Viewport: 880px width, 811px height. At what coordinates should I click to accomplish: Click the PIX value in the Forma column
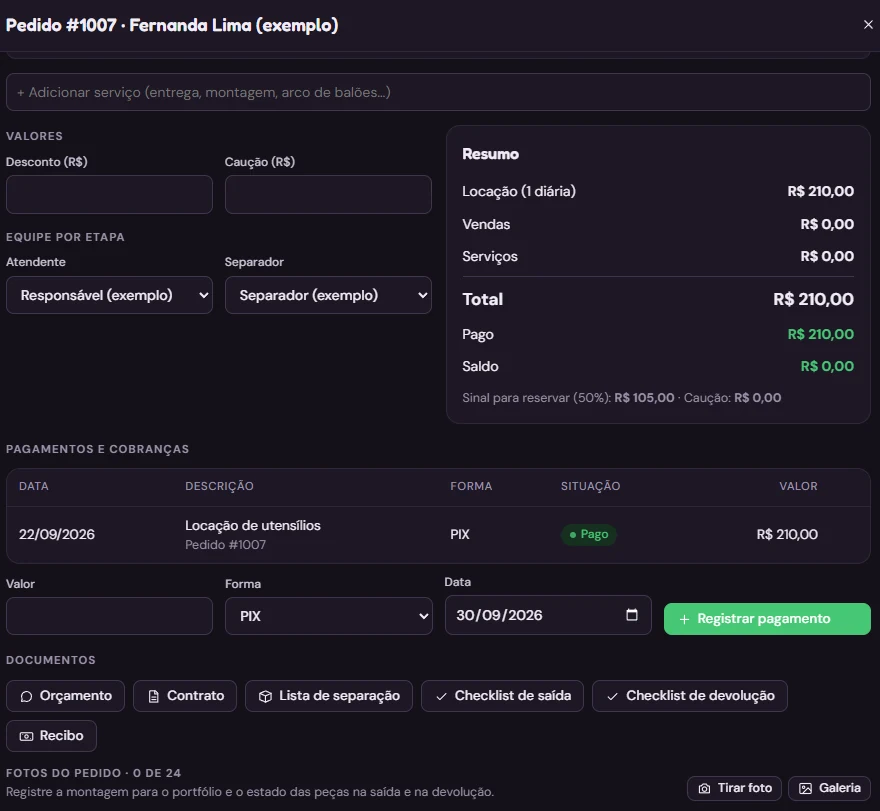click(x=460, y=534)
